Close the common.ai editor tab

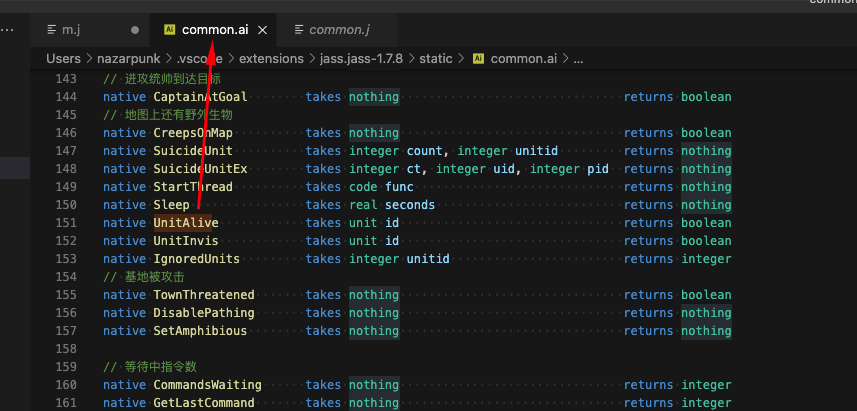tap(263, 30)
